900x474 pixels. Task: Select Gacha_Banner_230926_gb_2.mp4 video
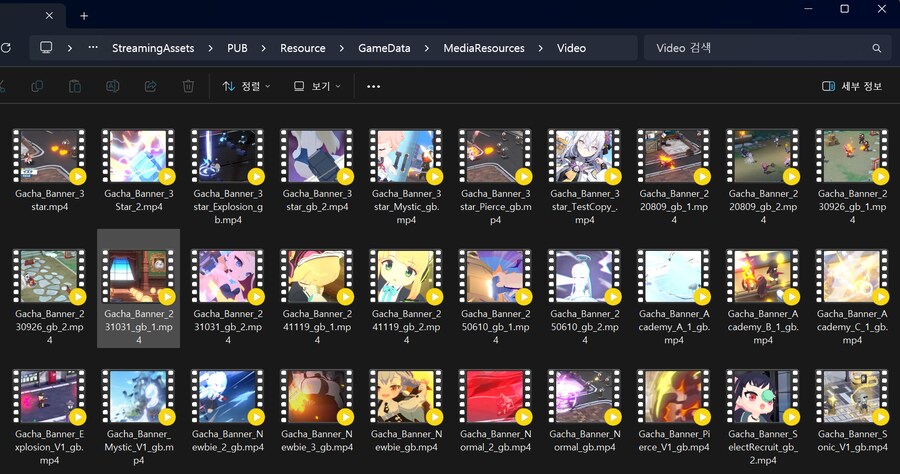[x=49, y=297]
